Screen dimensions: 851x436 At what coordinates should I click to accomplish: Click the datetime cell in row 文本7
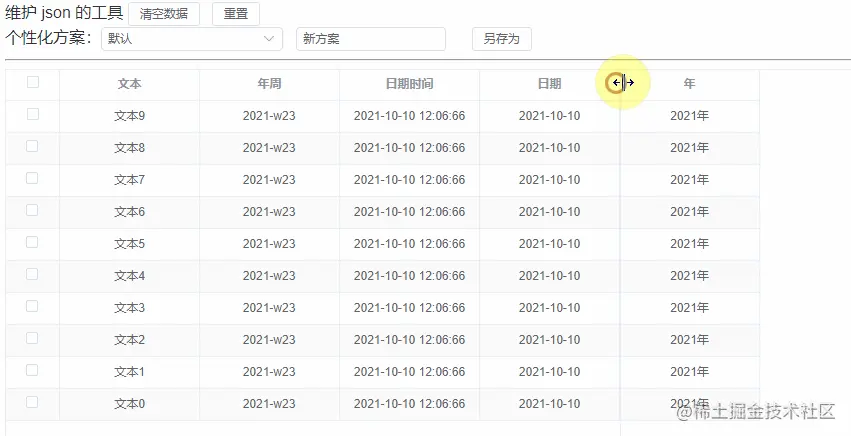coord(409,180)
